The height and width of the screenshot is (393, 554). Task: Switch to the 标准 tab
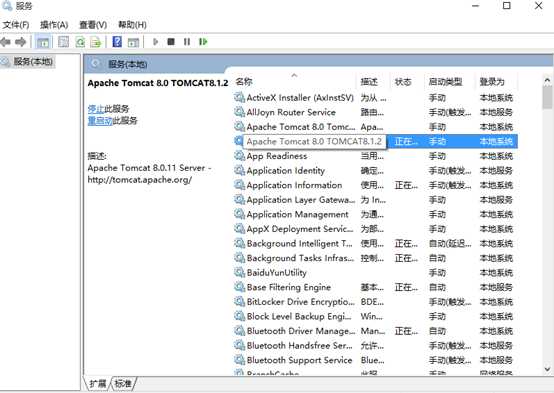pyautogui.click(x=123, y=383)
